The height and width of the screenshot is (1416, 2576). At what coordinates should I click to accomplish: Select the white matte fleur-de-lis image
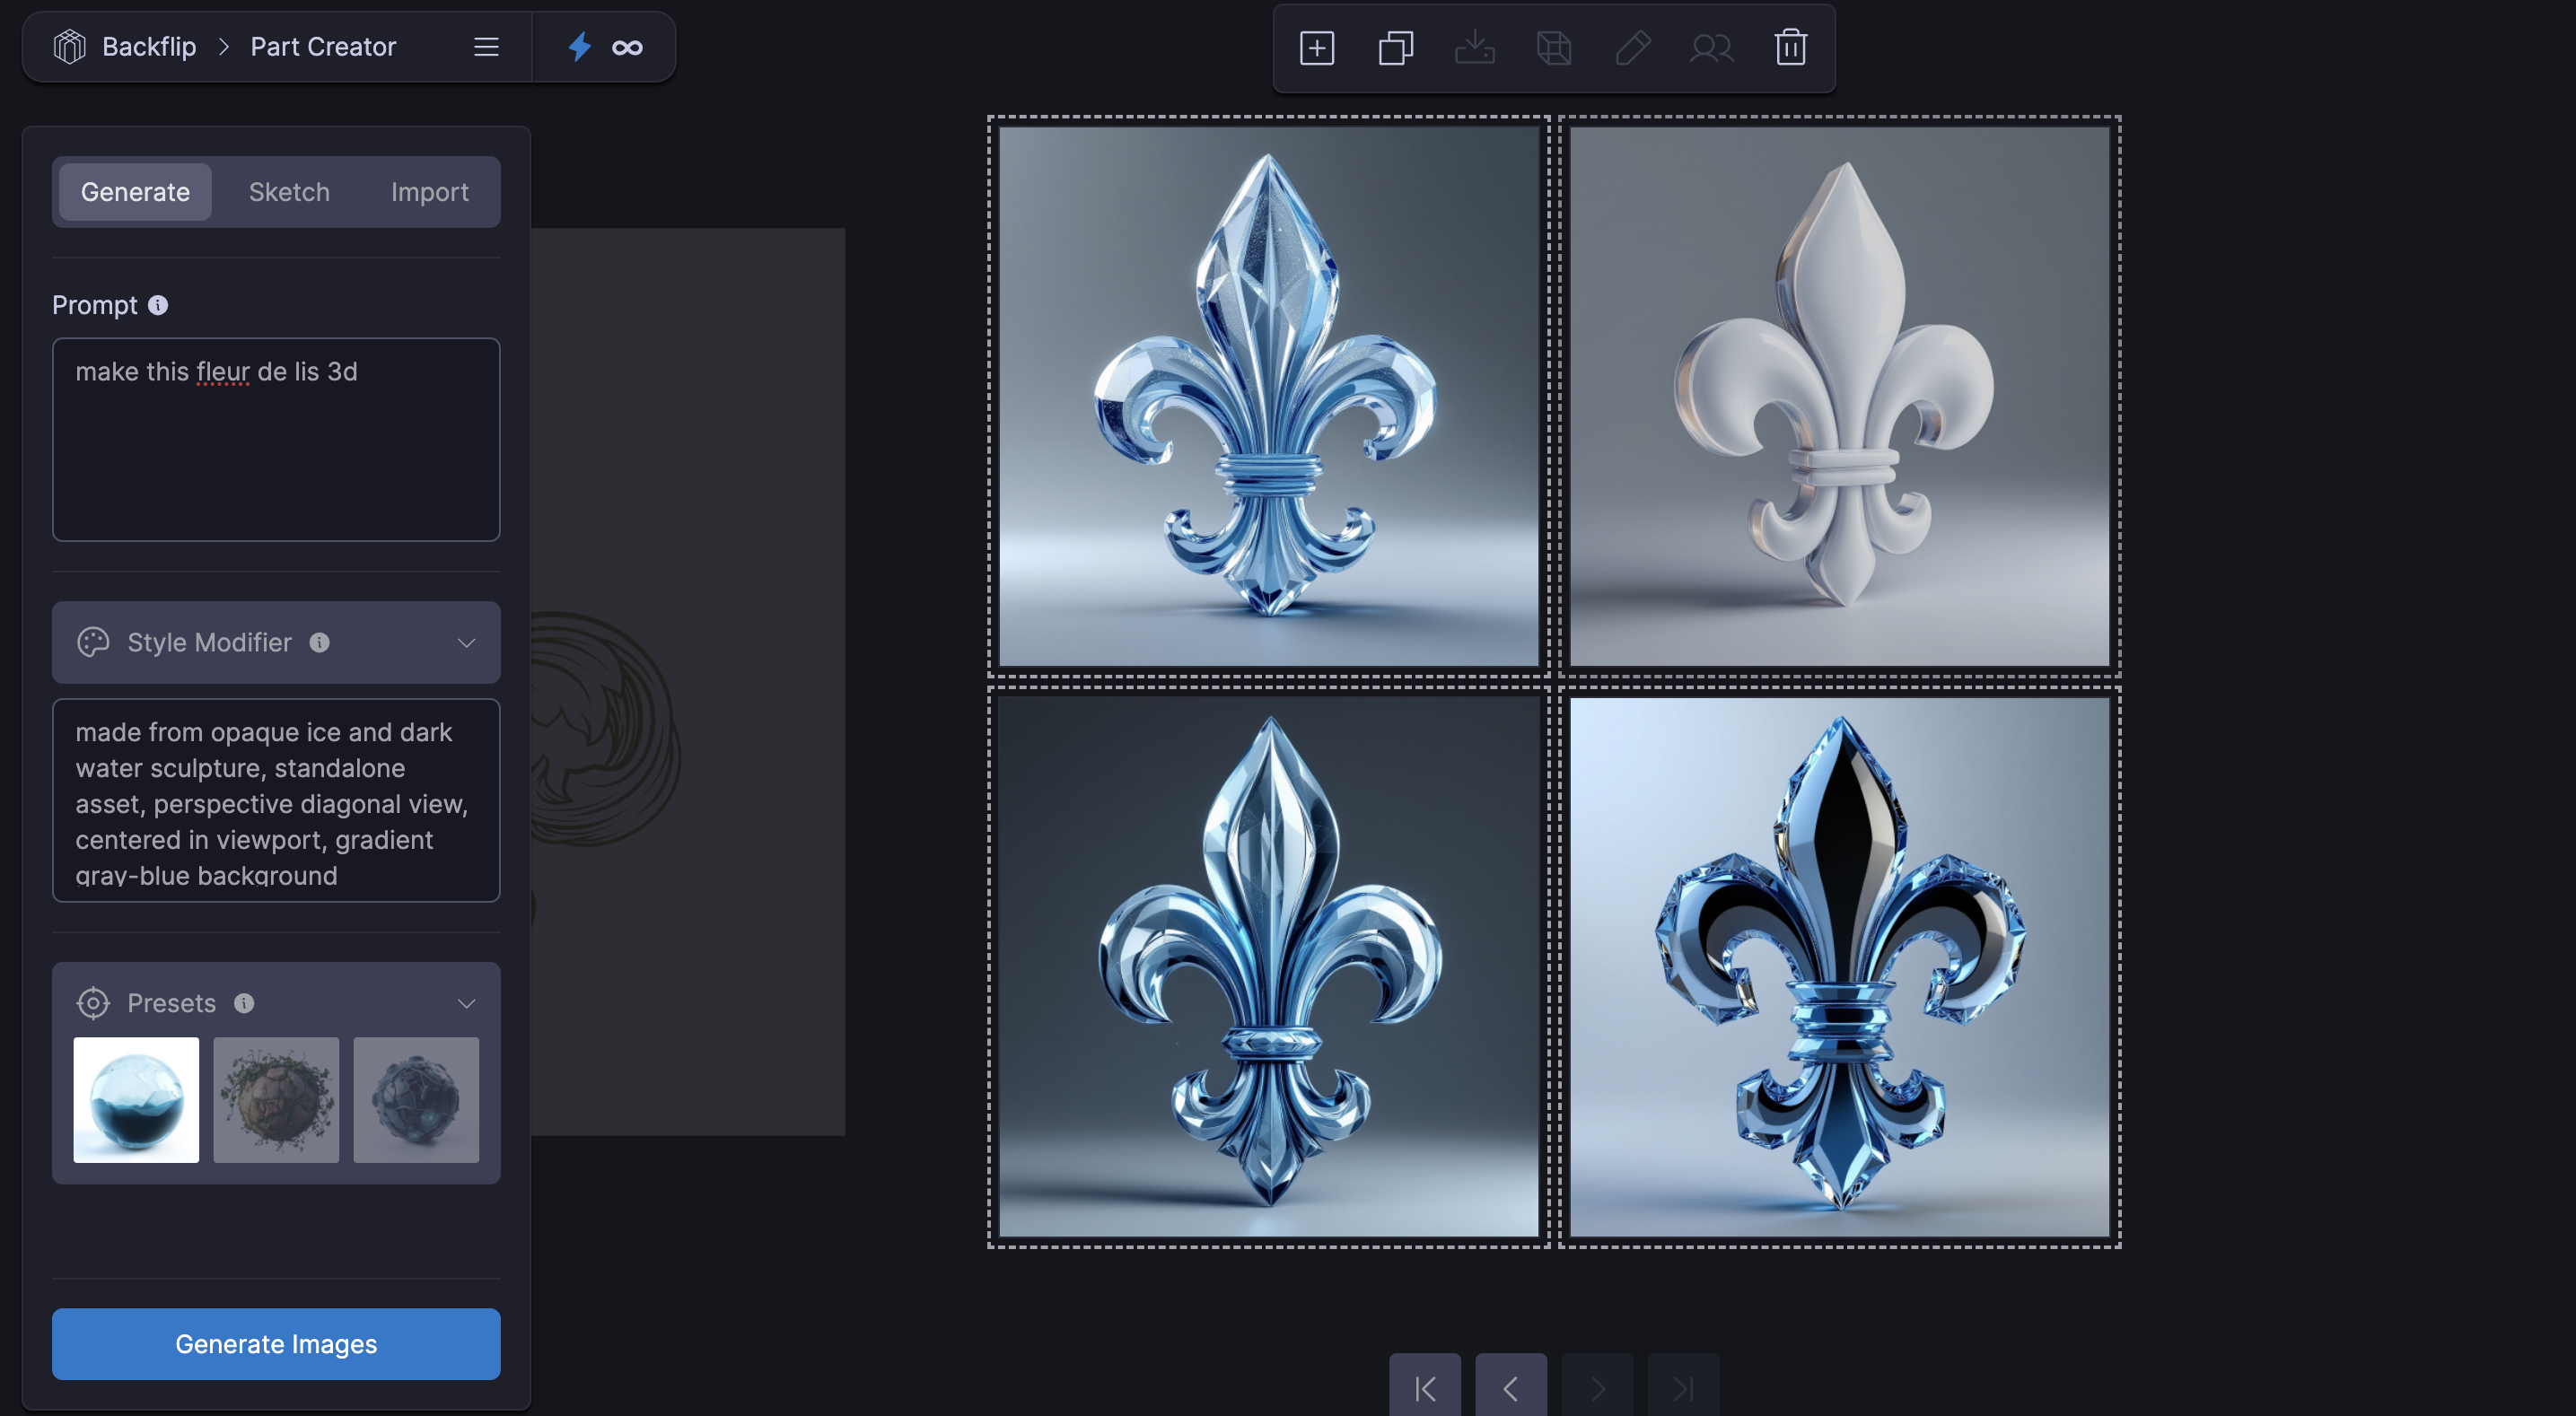pyautogui.click(x=1839, y=396)
